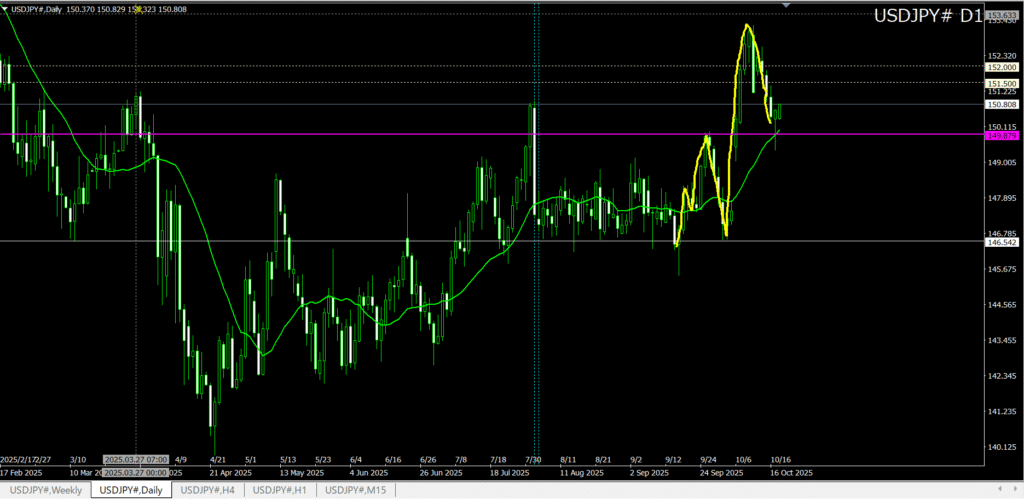1024x499 pixels.
Task: Click the magenta 149.879 price label
Action: pyautogui.click(x=1001, y=135)
